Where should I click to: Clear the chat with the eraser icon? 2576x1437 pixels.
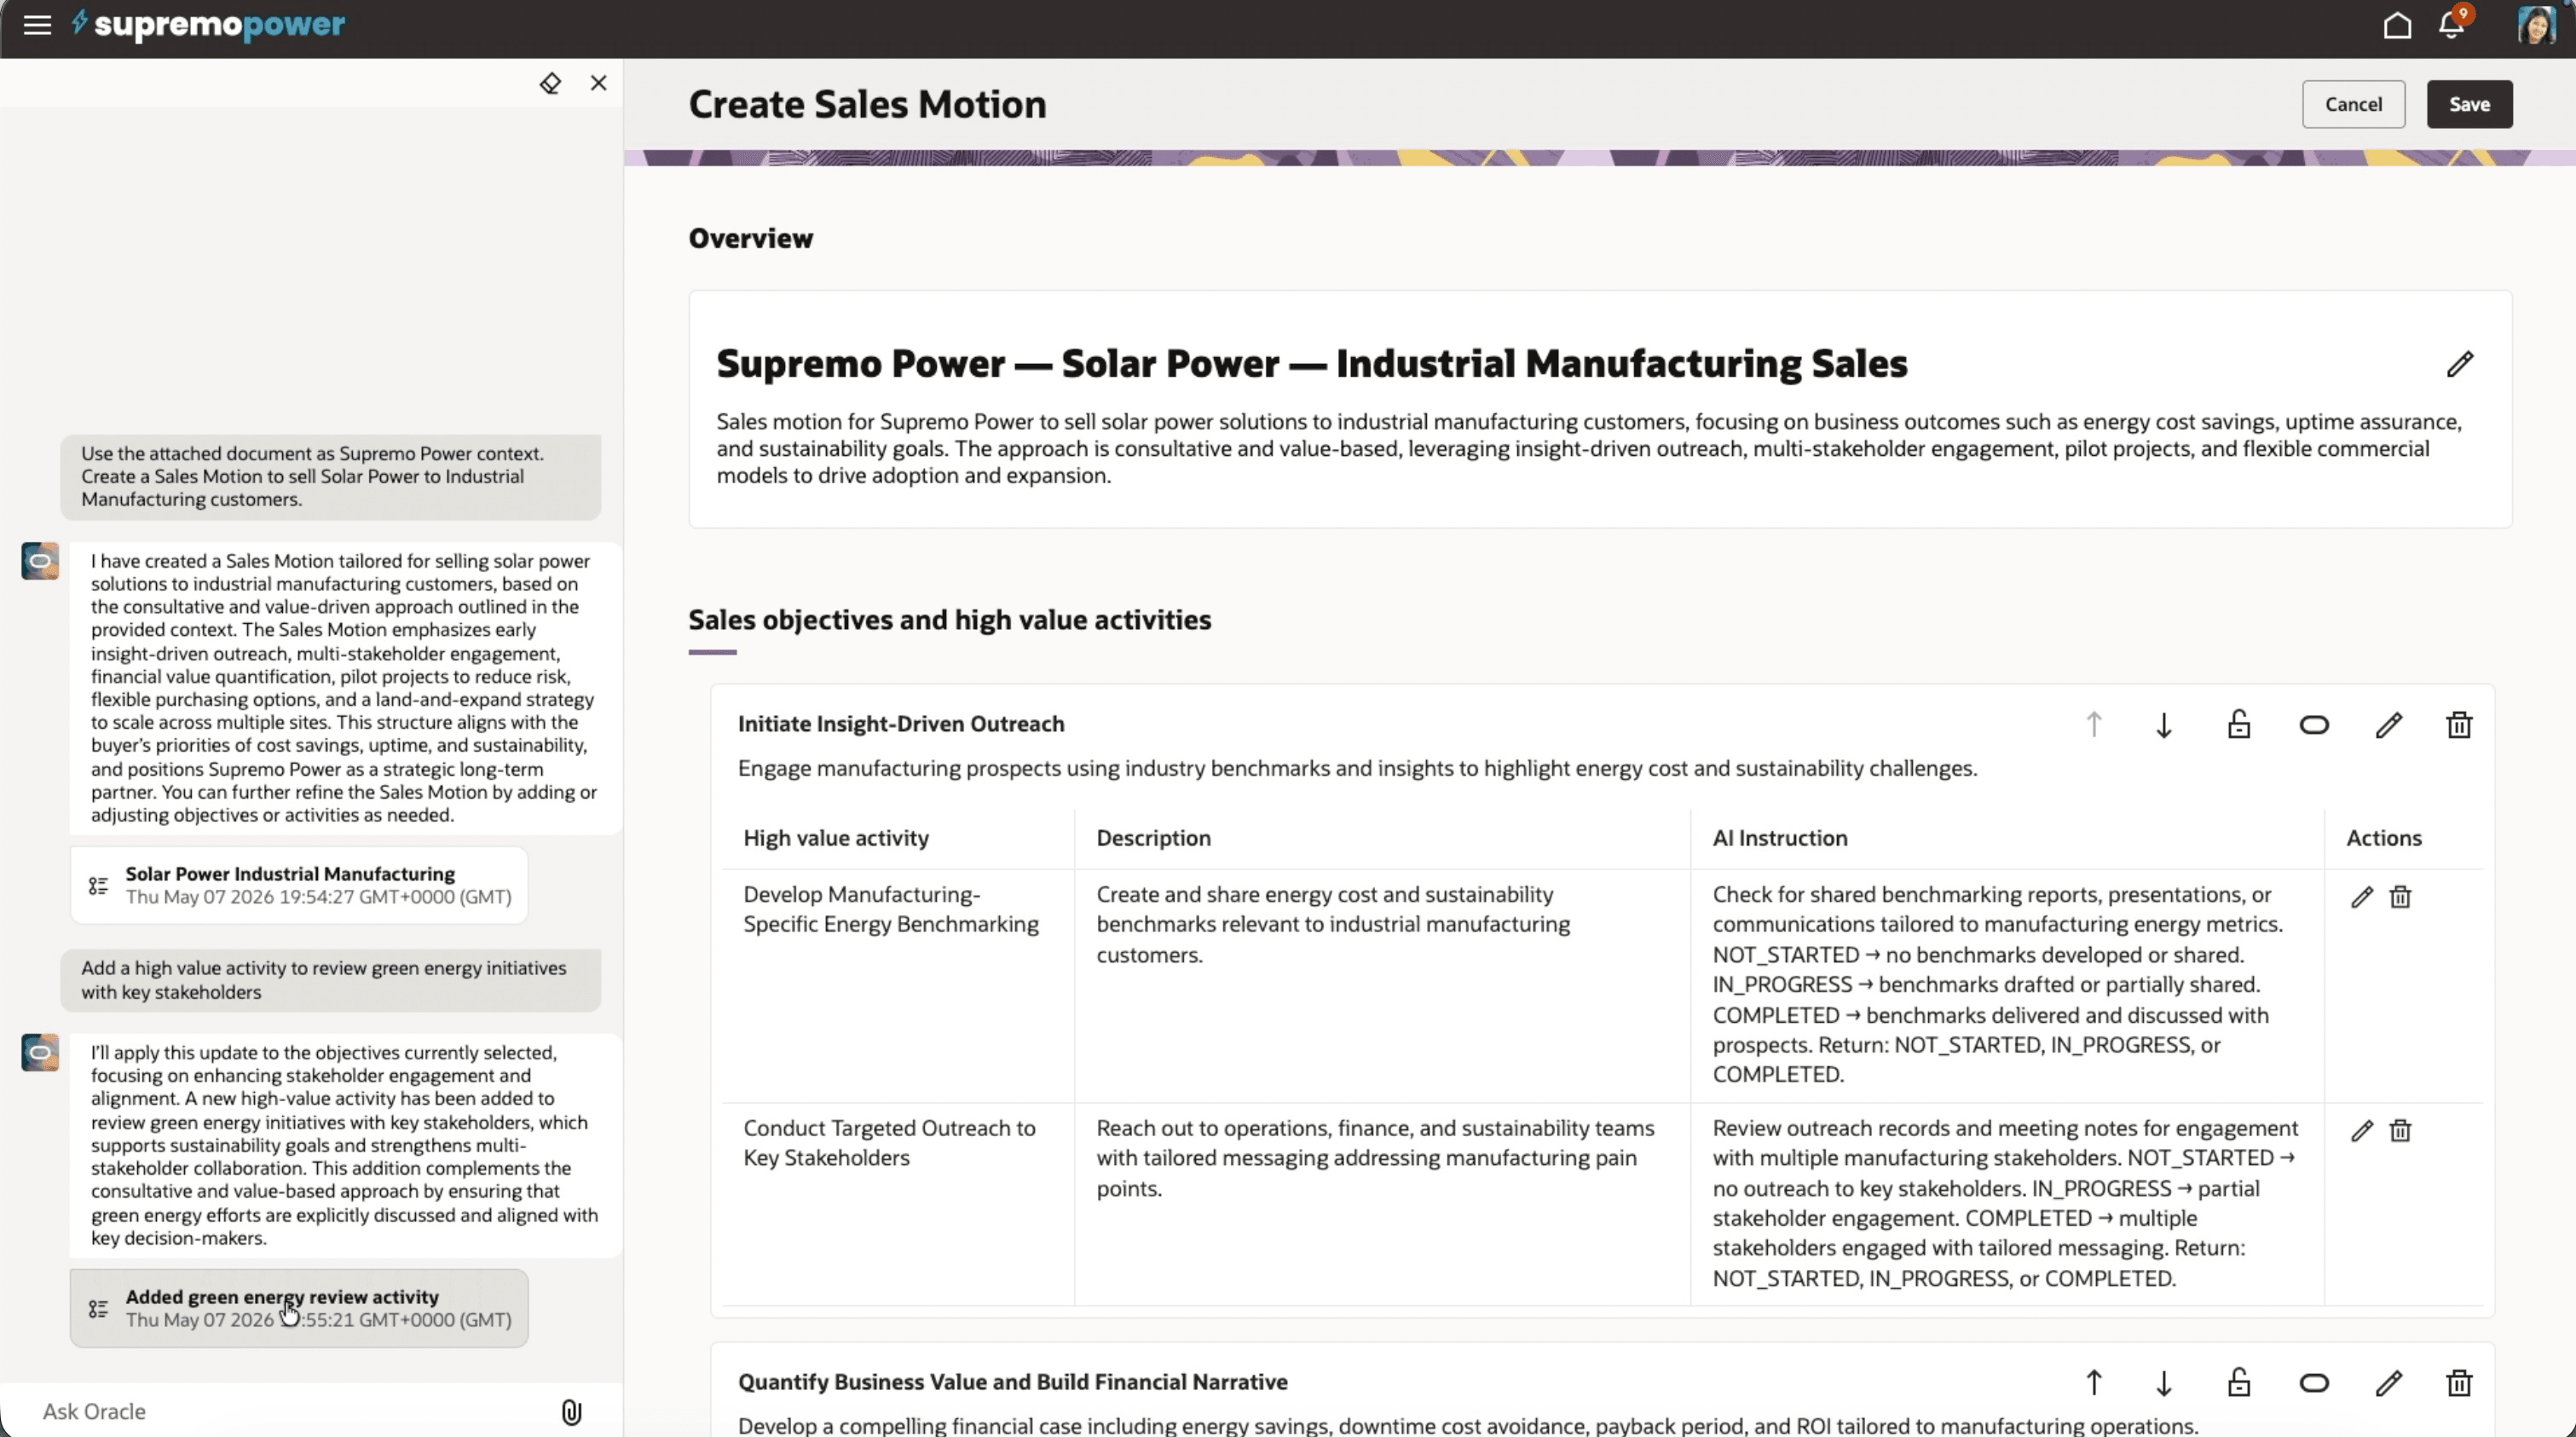tap(550, 83)
